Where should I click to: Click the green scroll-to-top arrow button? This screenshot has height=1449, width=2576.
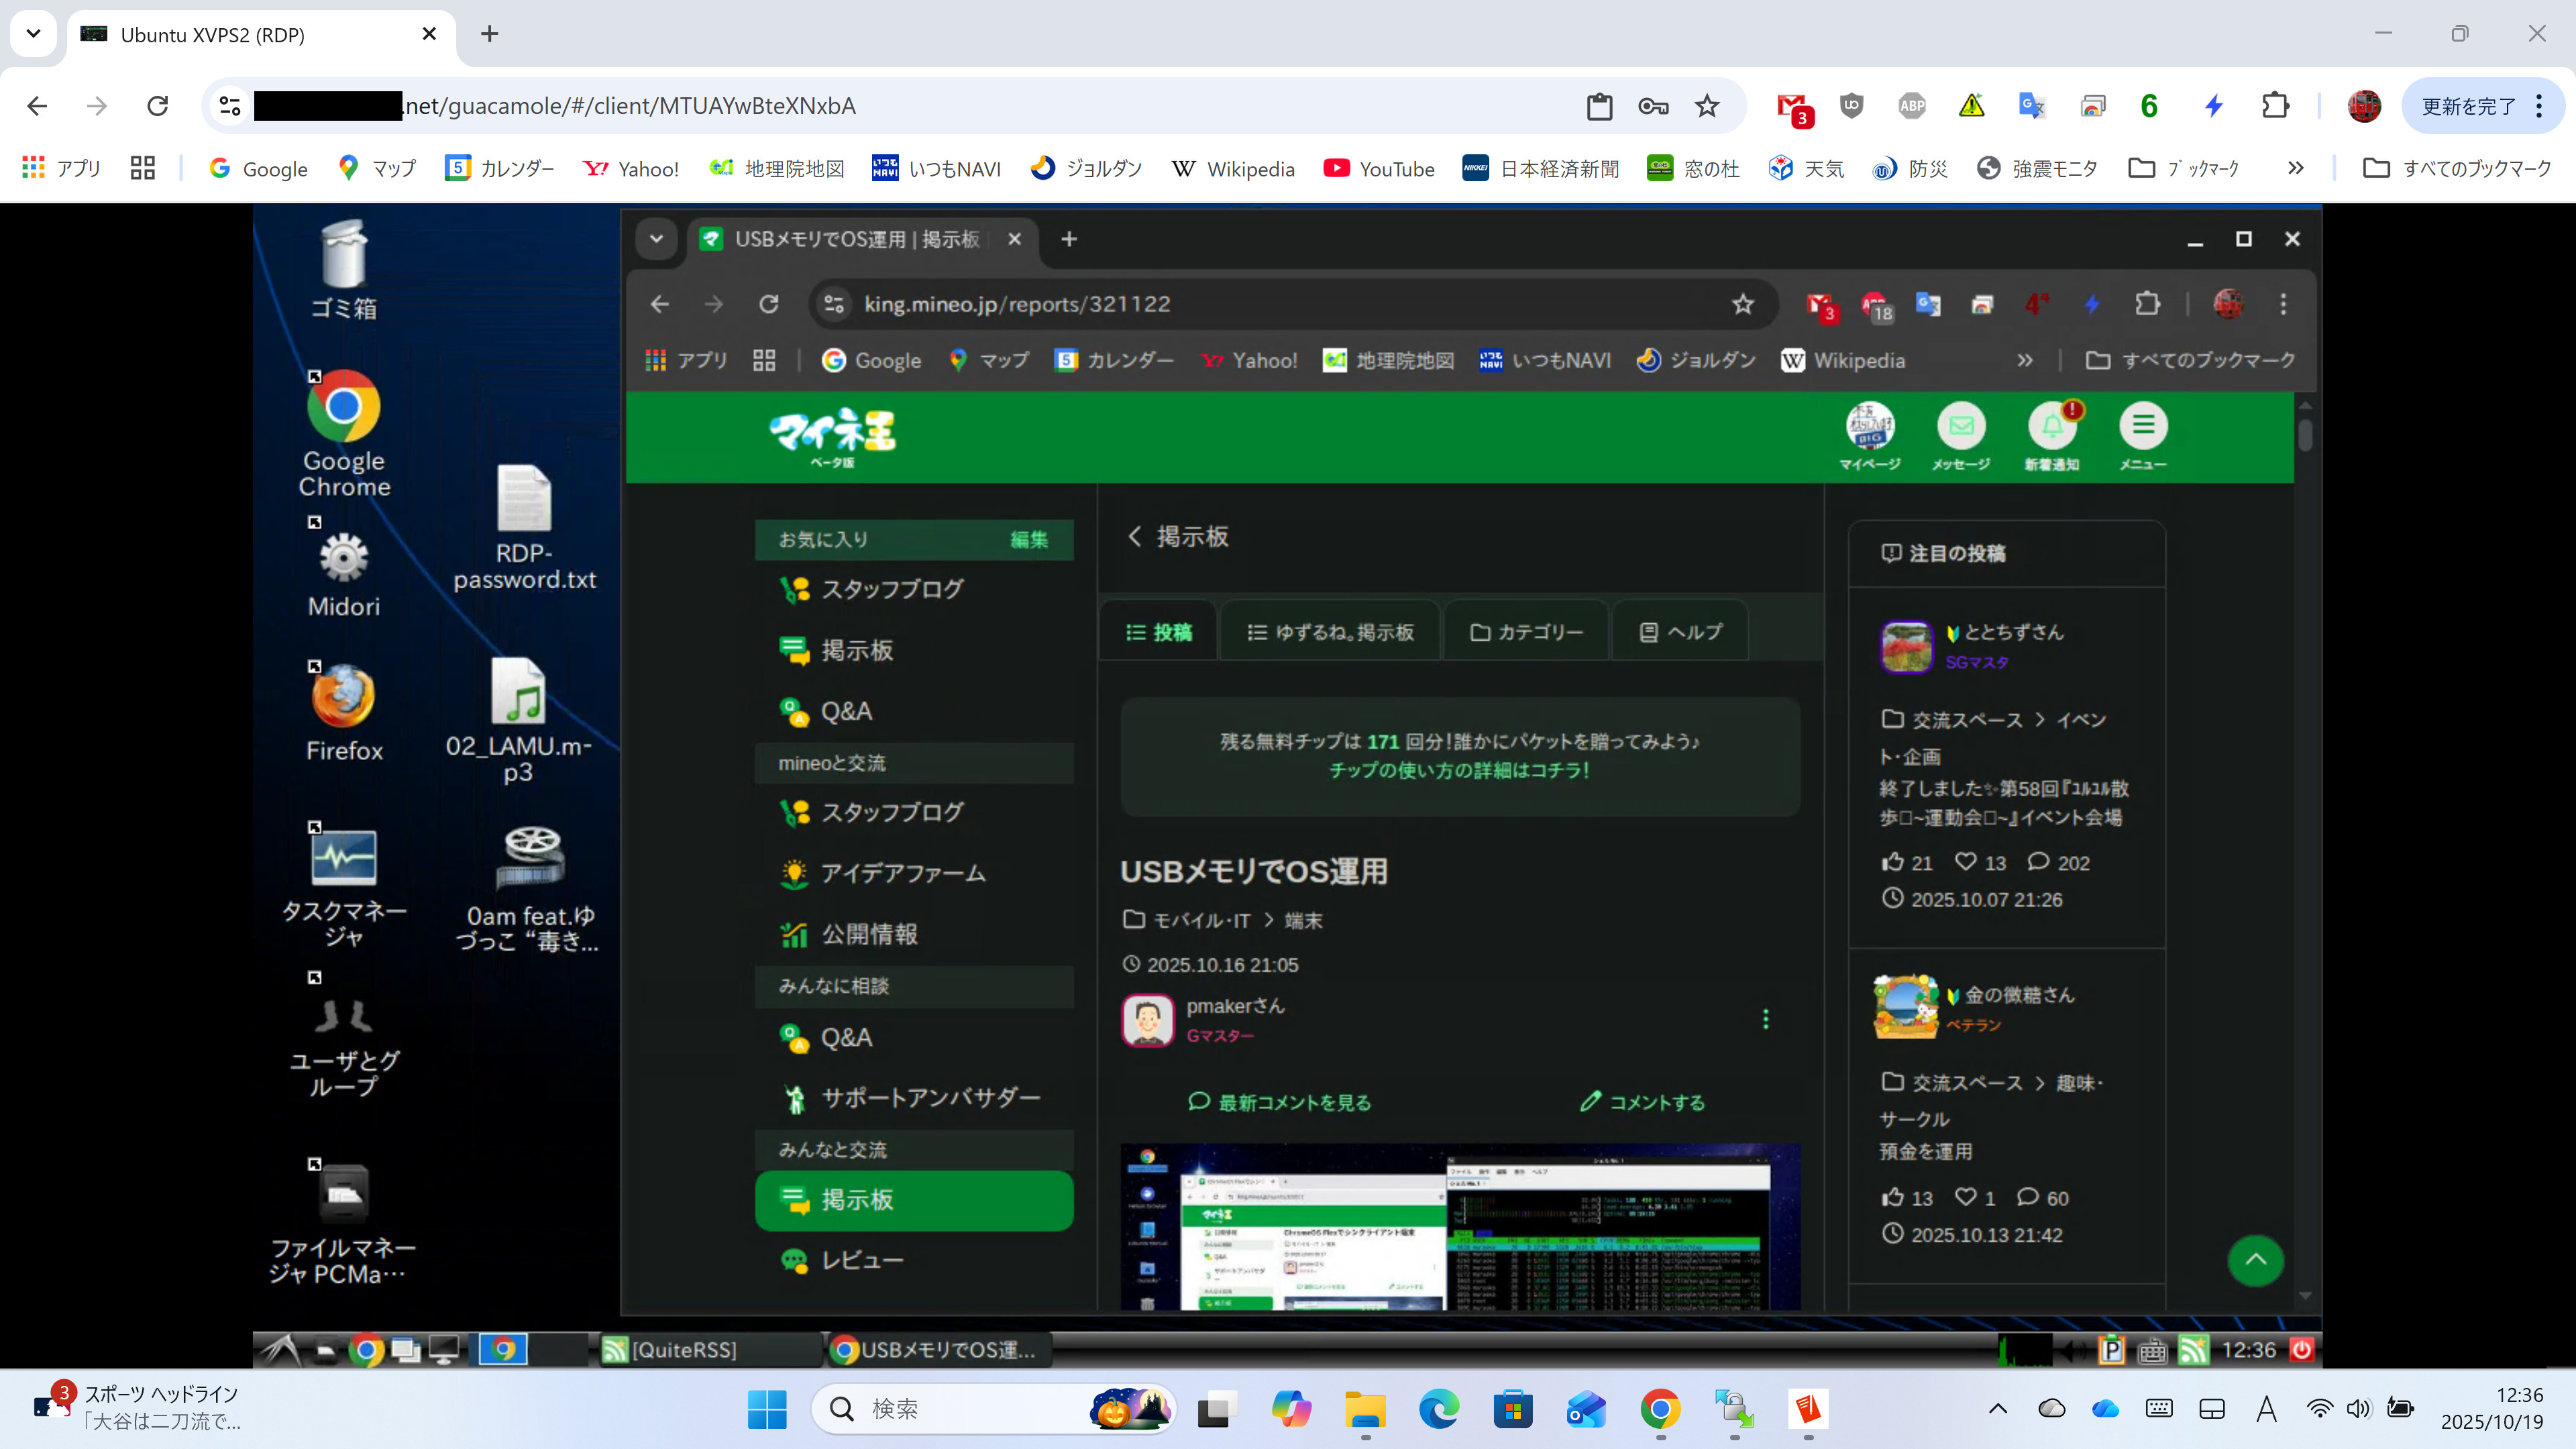(x=2255, y=1260)
